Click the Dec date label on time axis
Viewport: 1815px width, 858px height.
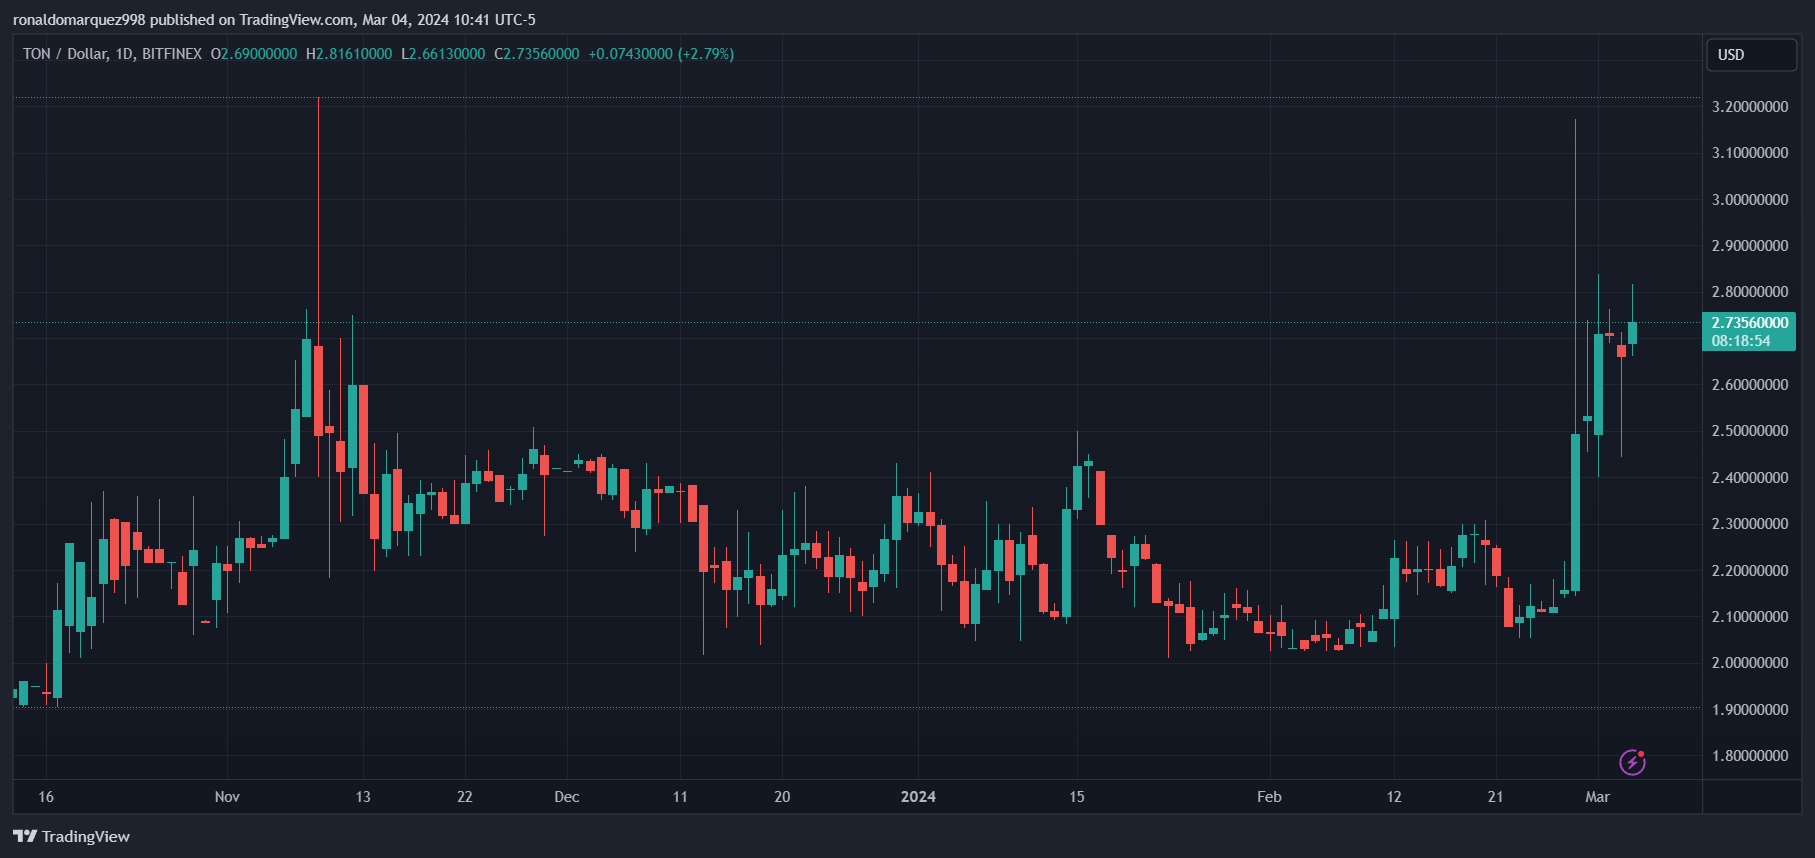pyautogui.click(x=567, y=797)
